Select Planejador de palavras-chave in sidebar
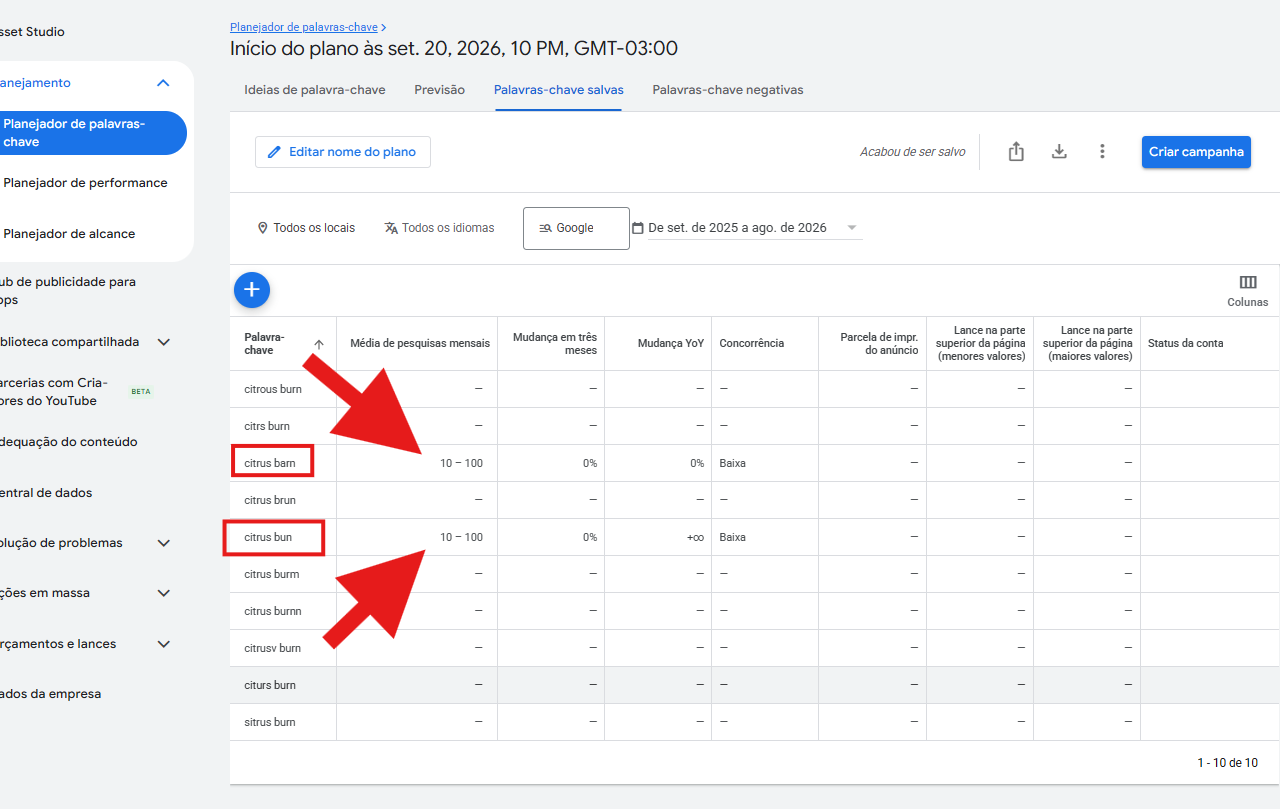The image size is (1280, 809). pyautogui.click(x=92, y=133)
